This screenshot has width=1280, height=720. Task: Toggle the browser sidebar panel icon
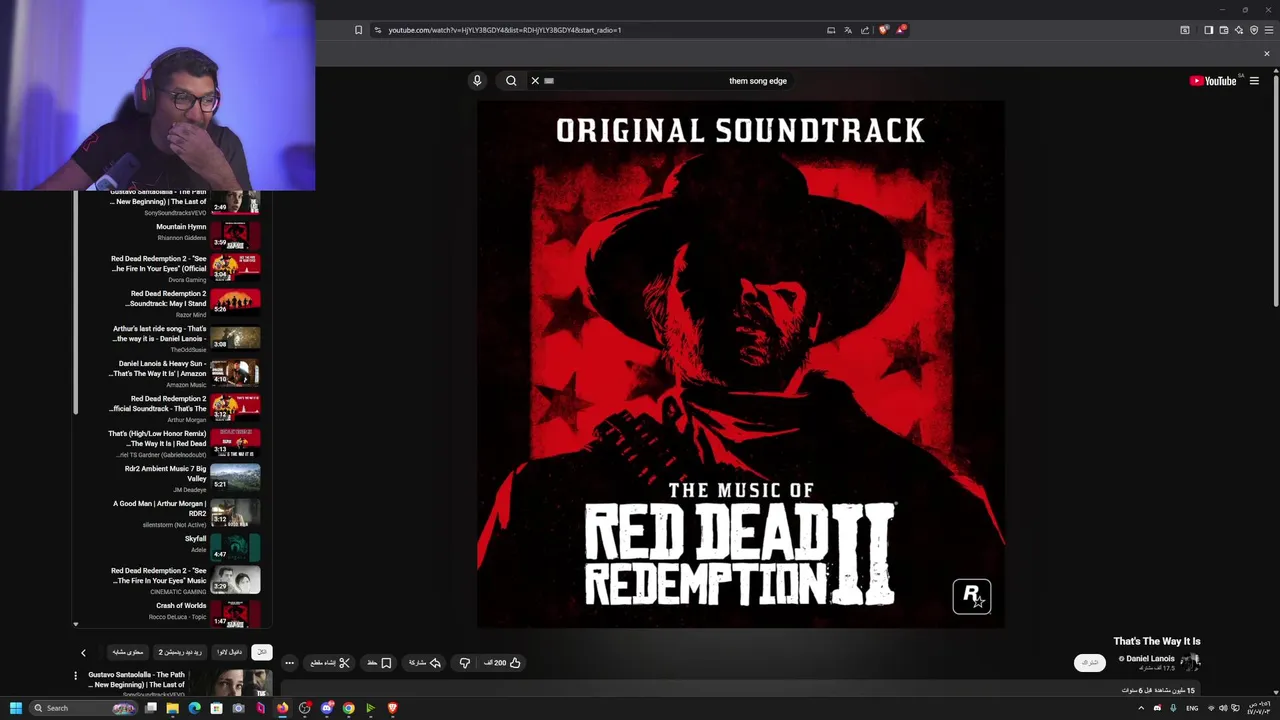[x=1208, y=30]
